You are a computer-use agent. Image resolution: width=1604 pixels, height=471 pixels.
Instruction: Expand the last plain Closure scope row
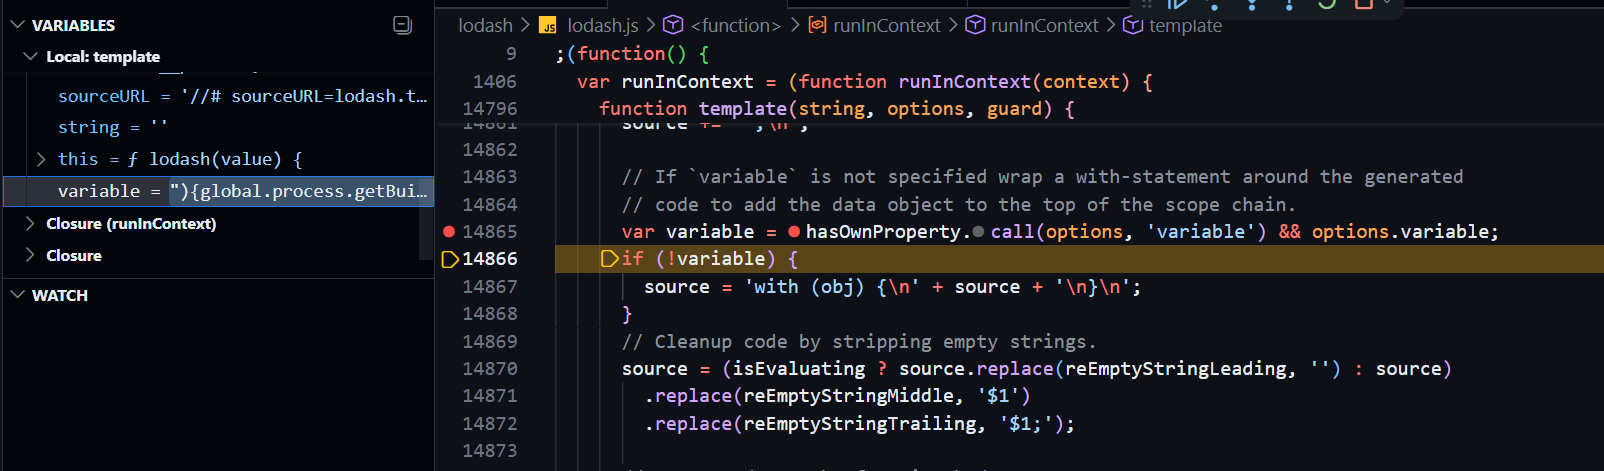point(30,255)
